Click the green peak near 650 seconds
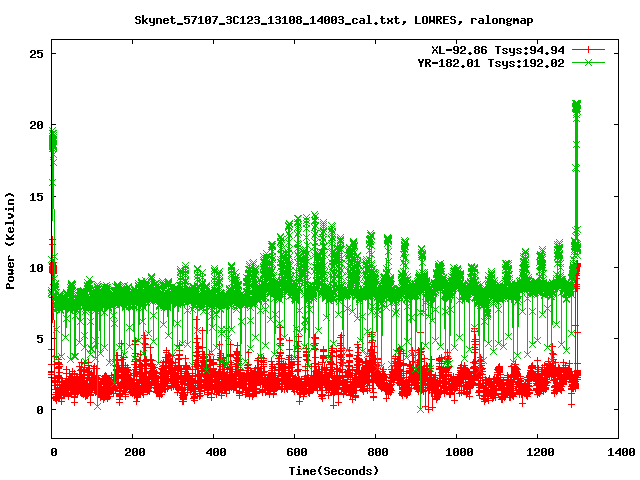 tap(314, 215)
